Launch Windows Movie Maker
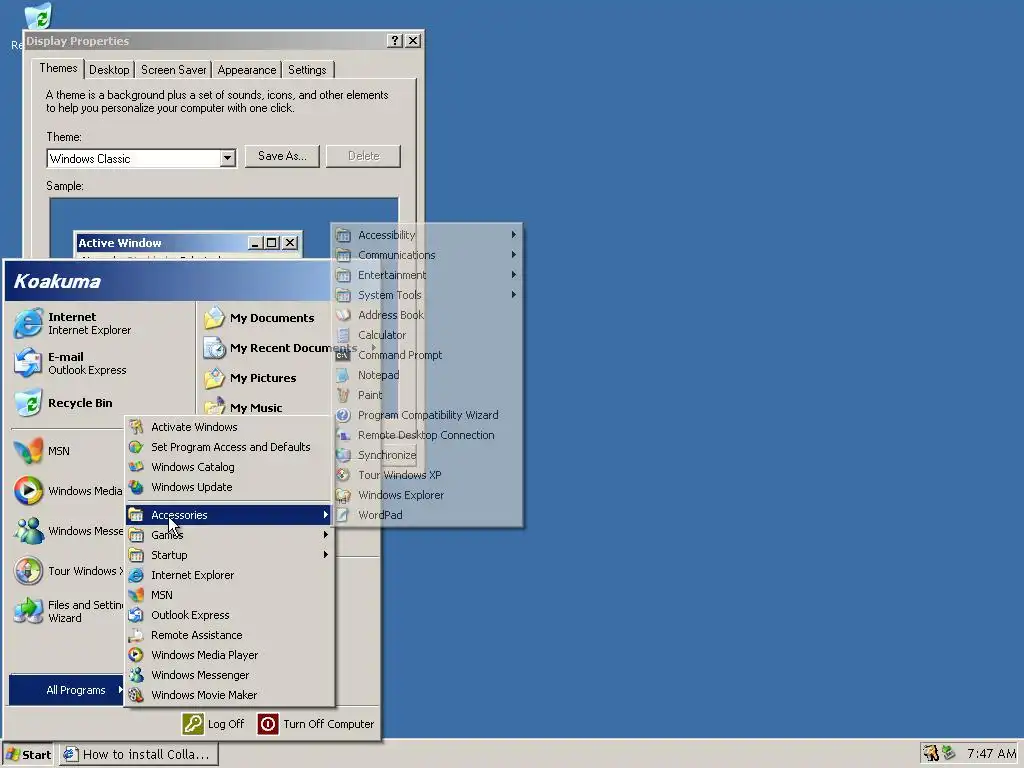Image resolution: width=1024 pixels, height=768 pixels. tap(229, 696)
